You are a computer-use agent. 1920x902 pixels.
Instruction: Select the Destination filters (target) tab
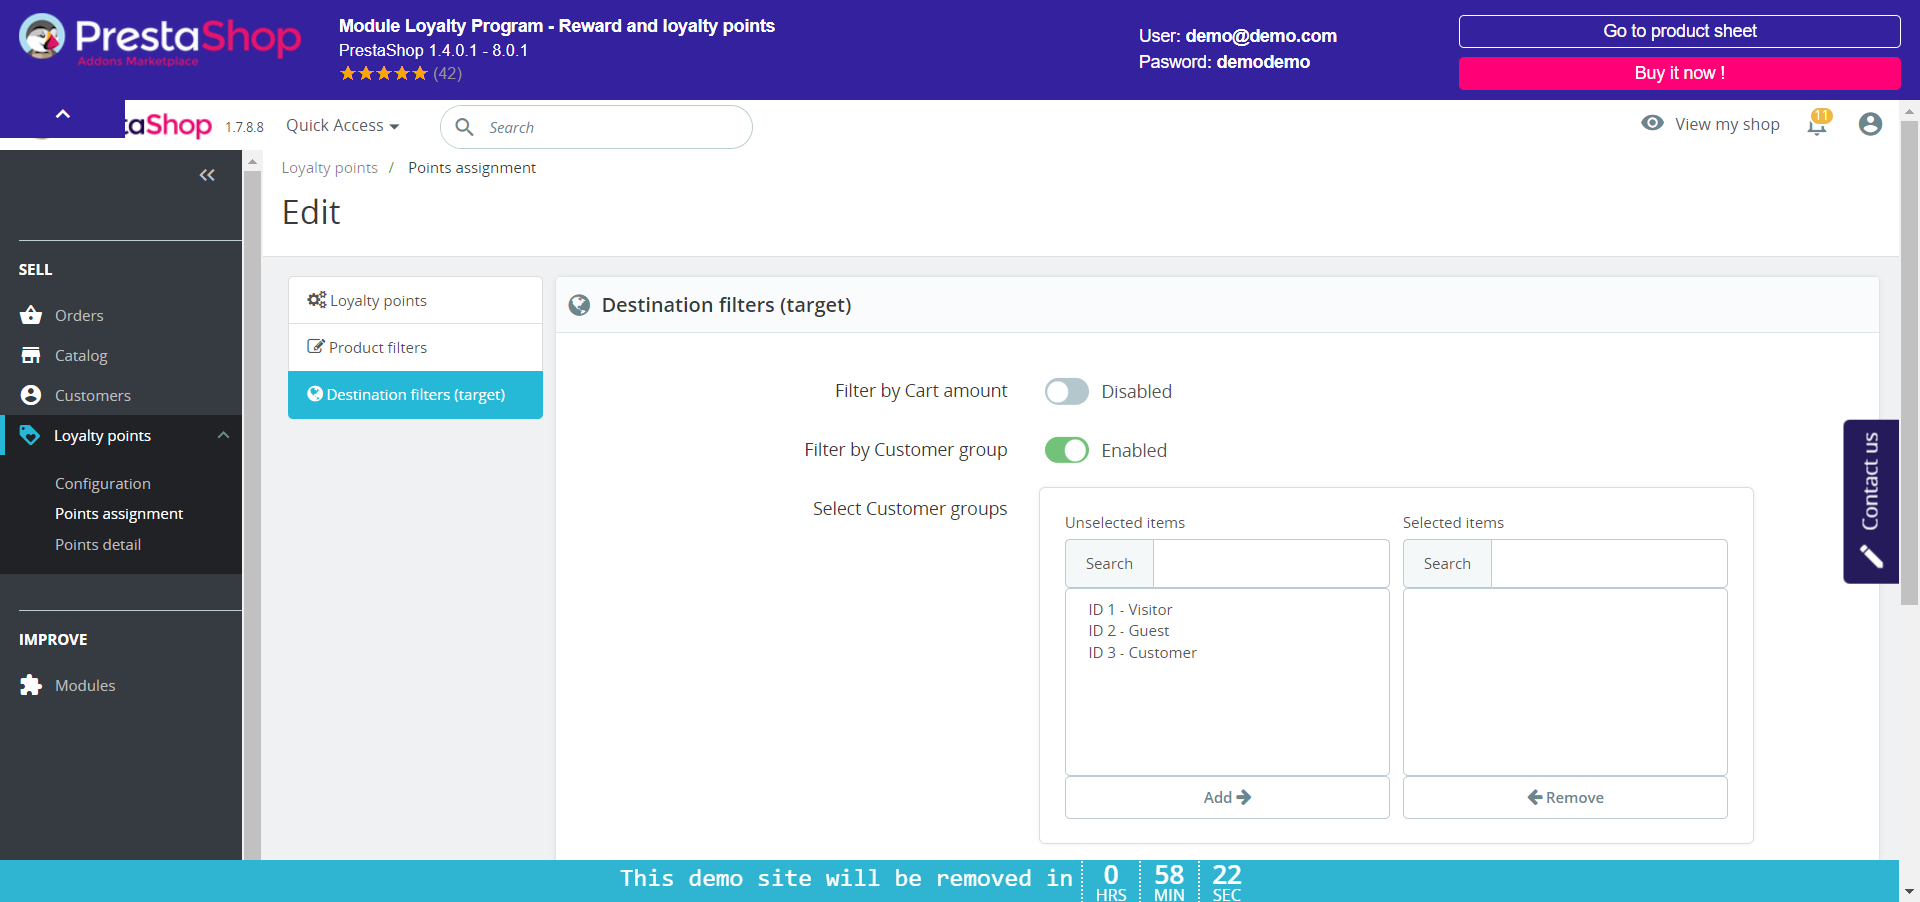(415, 395)
